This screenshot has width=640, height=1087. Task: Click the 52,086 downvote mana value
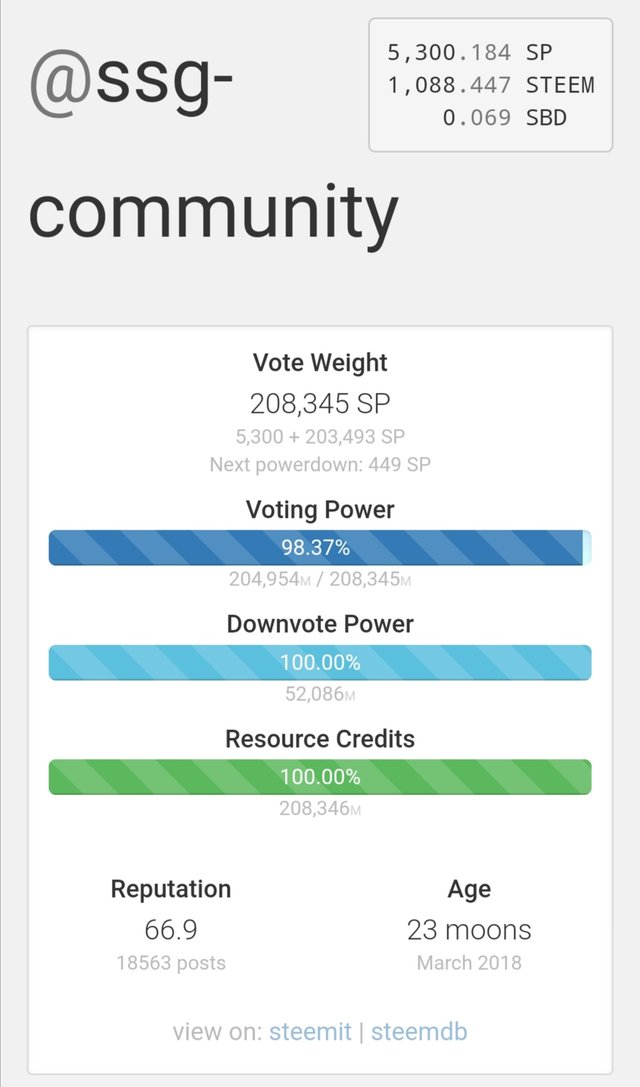[320, 693]
